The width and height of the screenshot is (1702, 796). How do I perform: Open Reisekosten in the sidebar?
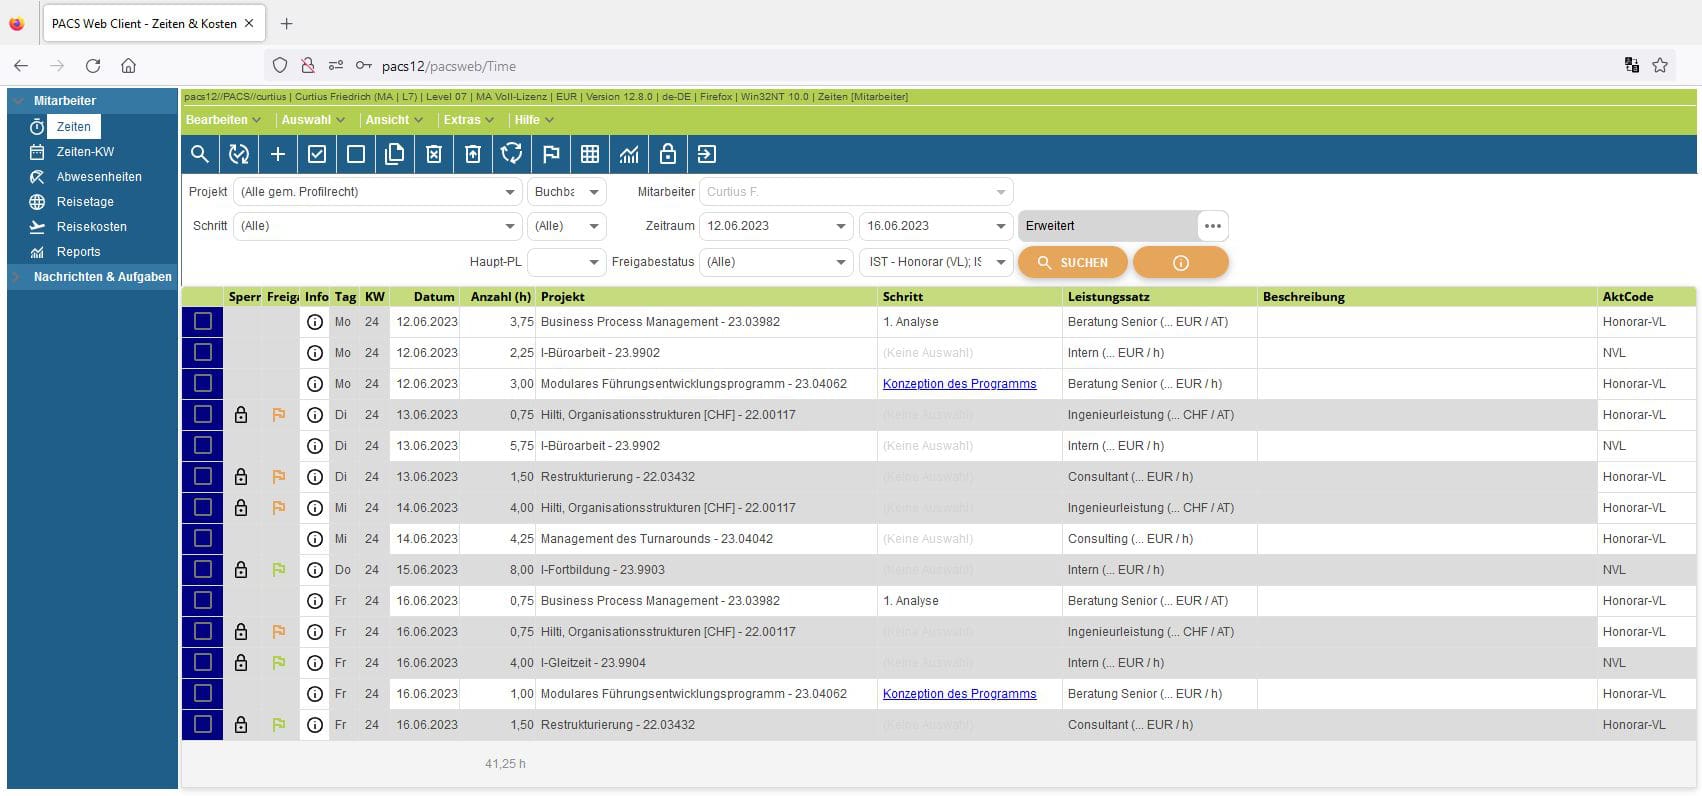91,227
